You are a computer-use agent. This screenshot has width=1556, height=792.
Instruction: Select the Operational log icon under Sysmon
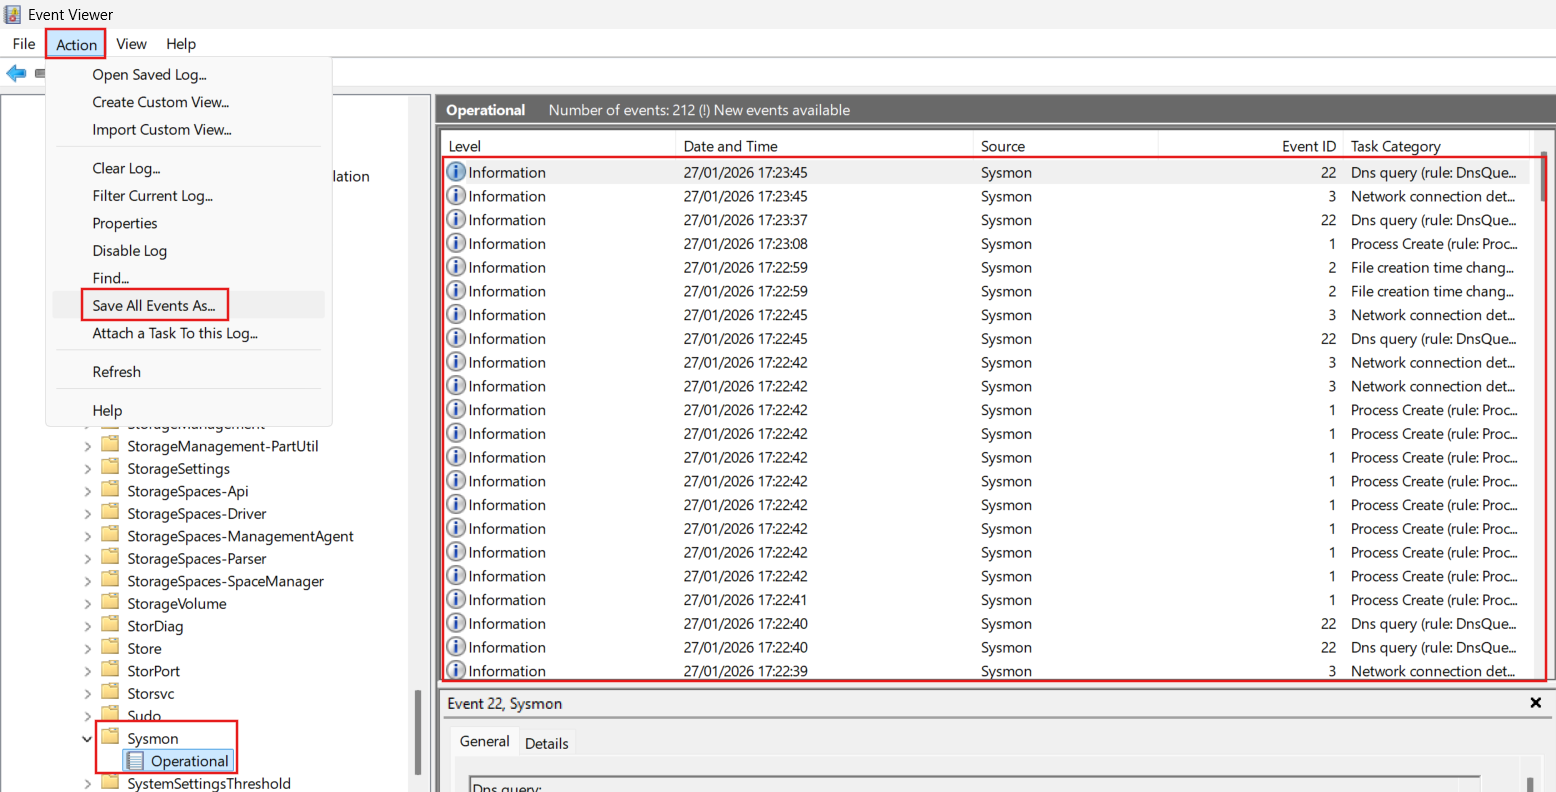coord(135,761)
